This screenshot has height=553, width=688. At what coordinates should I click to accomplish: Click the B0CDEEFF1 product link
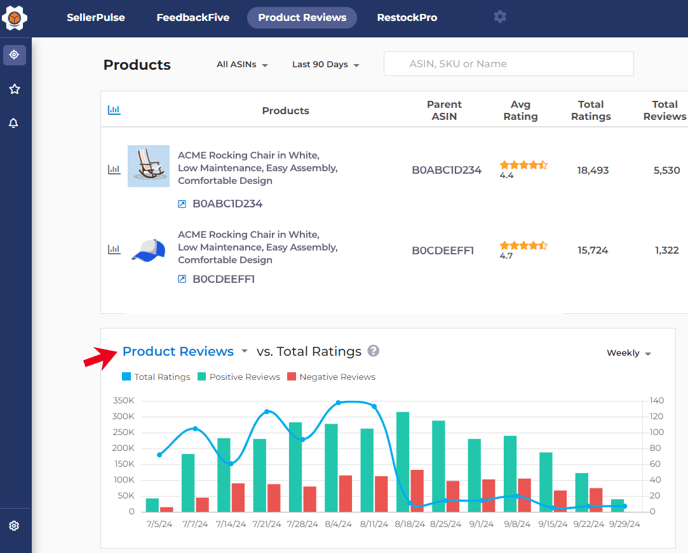pyautogui.click(x=224, y=279)
